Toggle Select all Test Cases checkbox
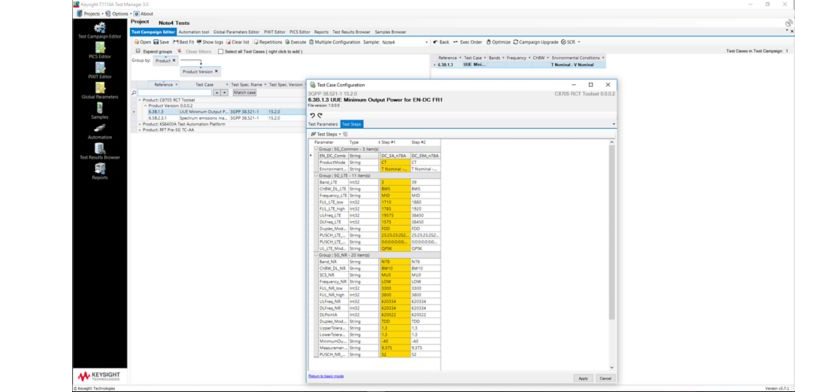 point(220,51)
